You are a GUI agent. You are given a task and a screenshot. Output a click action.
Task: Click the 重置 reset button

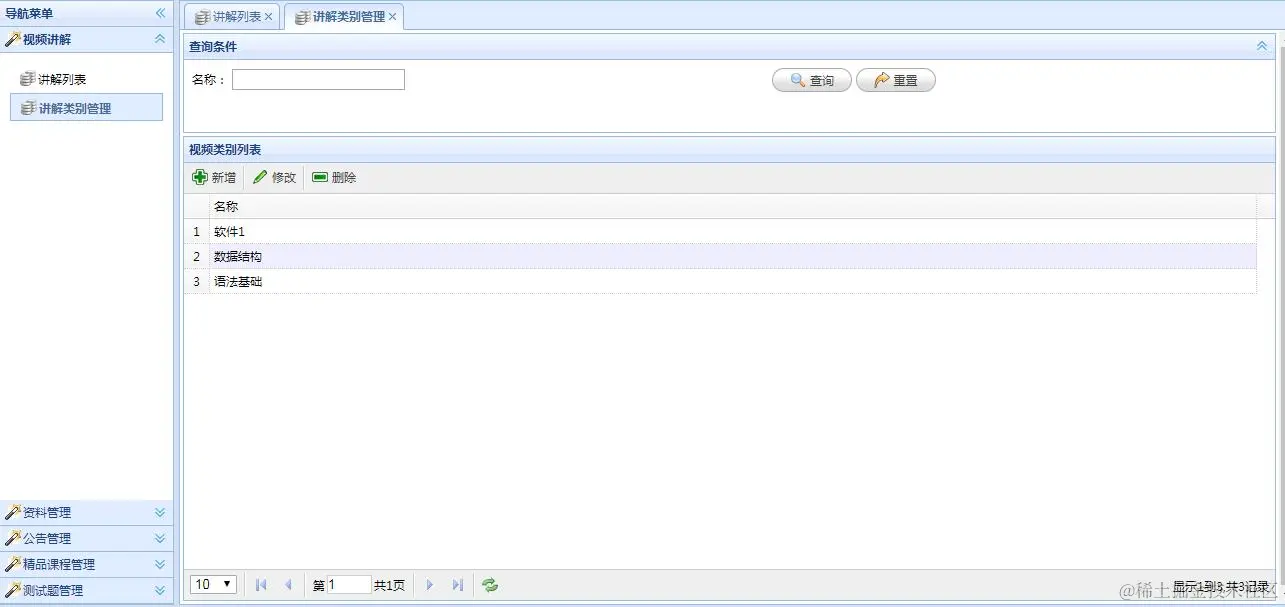(896, 80)
